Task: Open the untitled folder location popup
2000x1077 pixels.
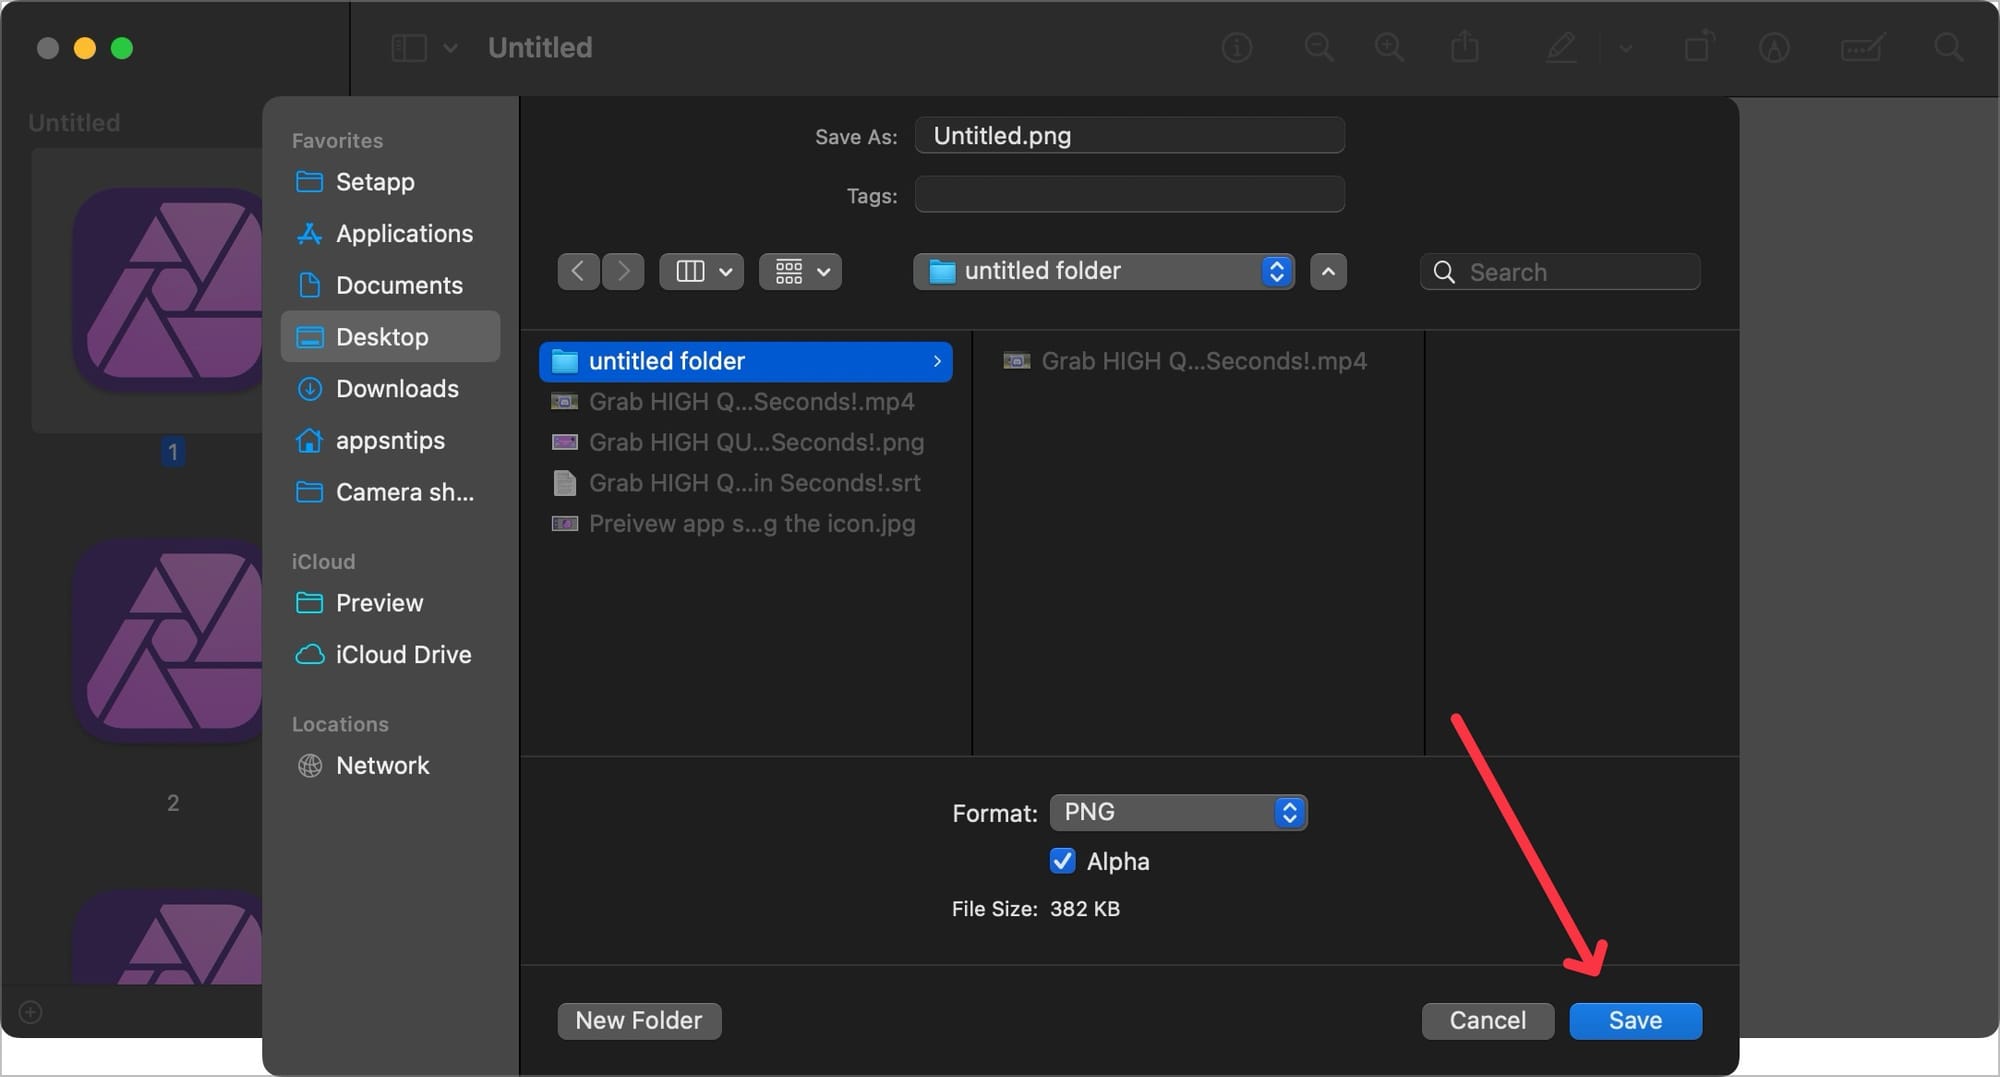Action: pyautogui.click(x=1103, y=271)
